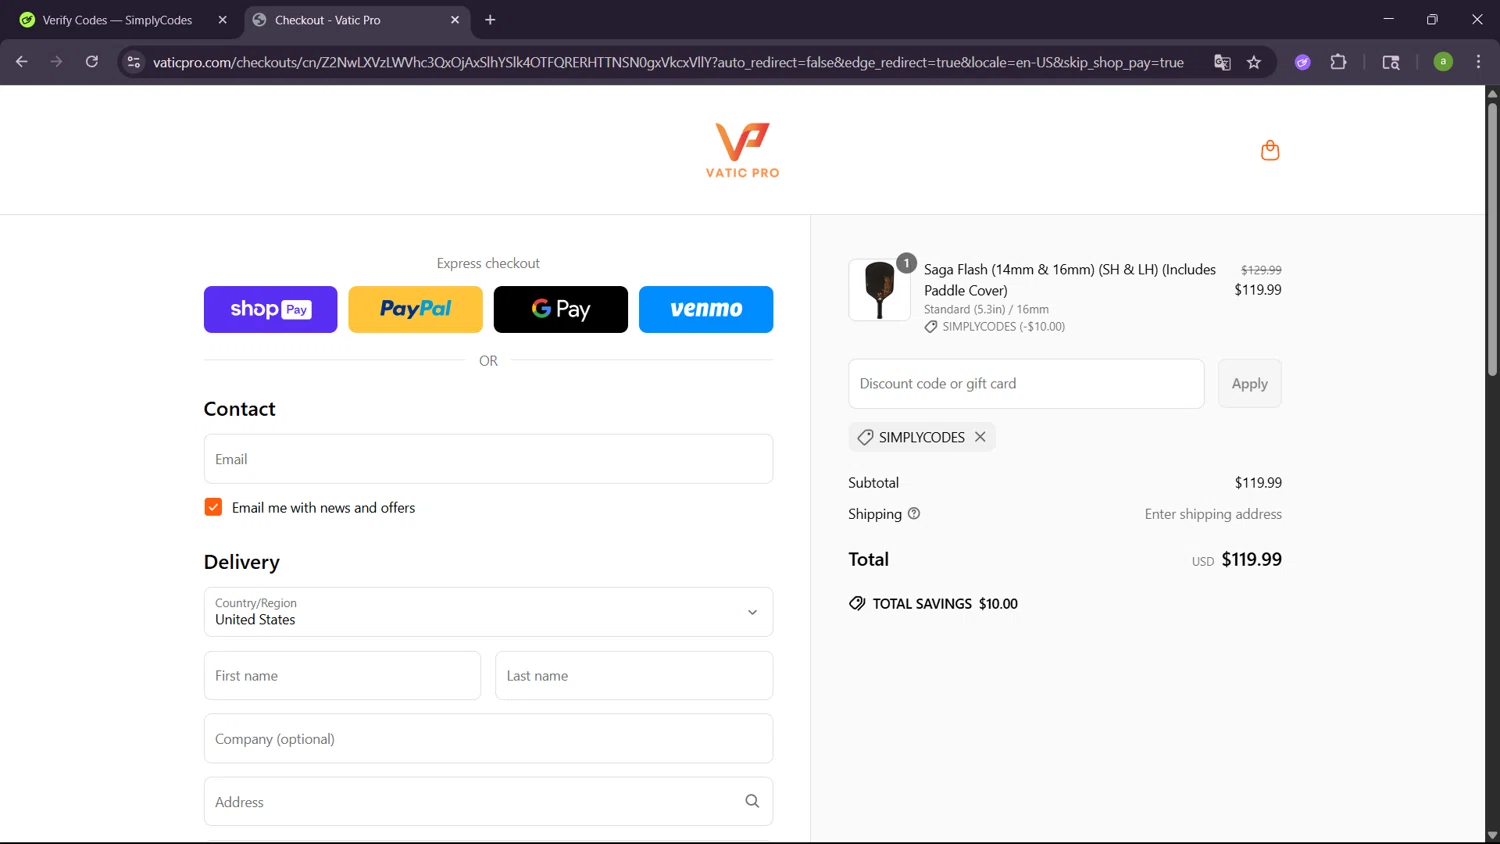Open the purple SimplyCodes extension icon
The width and height of the screenshot is (1500, 844).
pyautogui.click(x=1302, y=62)
